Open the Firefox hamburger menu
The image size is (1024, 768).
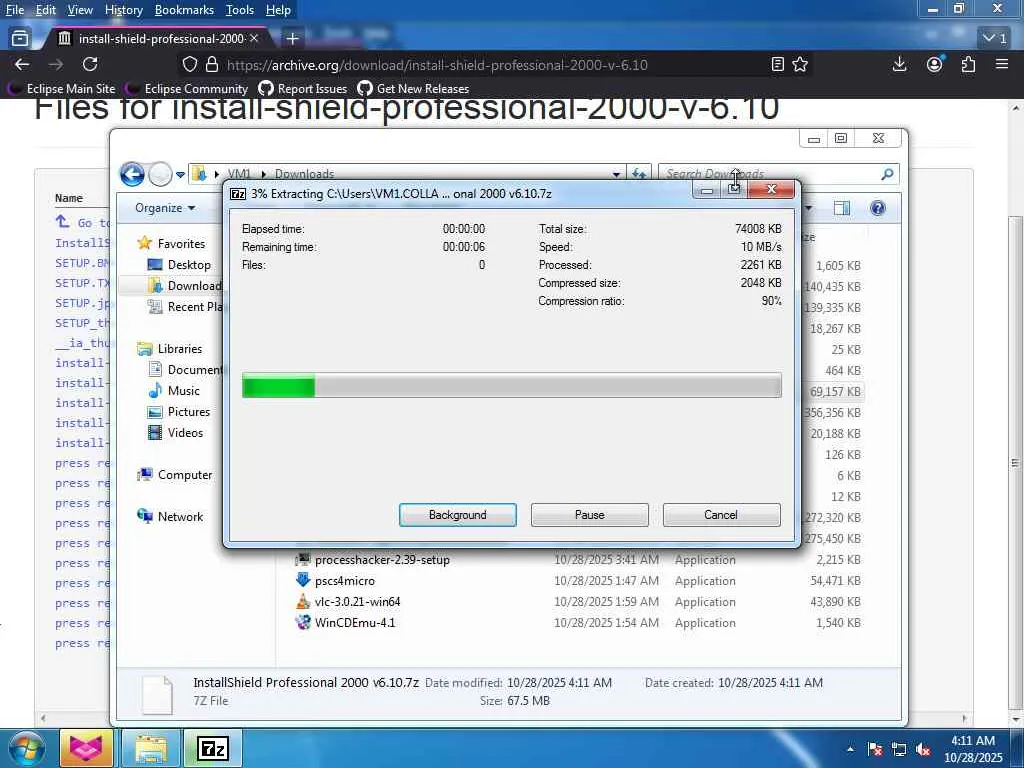[1002, 64]
